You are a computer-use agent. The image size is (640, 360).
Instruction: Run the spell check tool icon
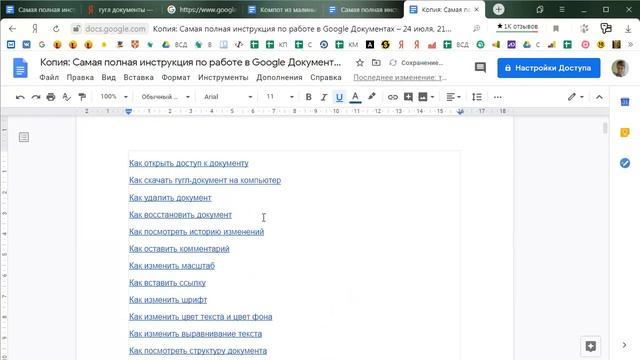pos(66,97)
